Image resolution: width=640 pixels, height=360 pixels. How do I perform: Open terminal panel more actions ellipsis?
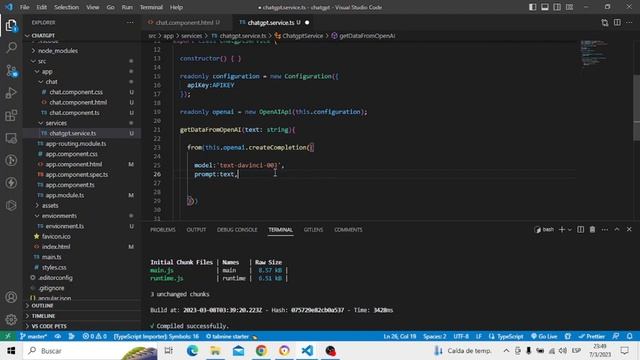604,230
